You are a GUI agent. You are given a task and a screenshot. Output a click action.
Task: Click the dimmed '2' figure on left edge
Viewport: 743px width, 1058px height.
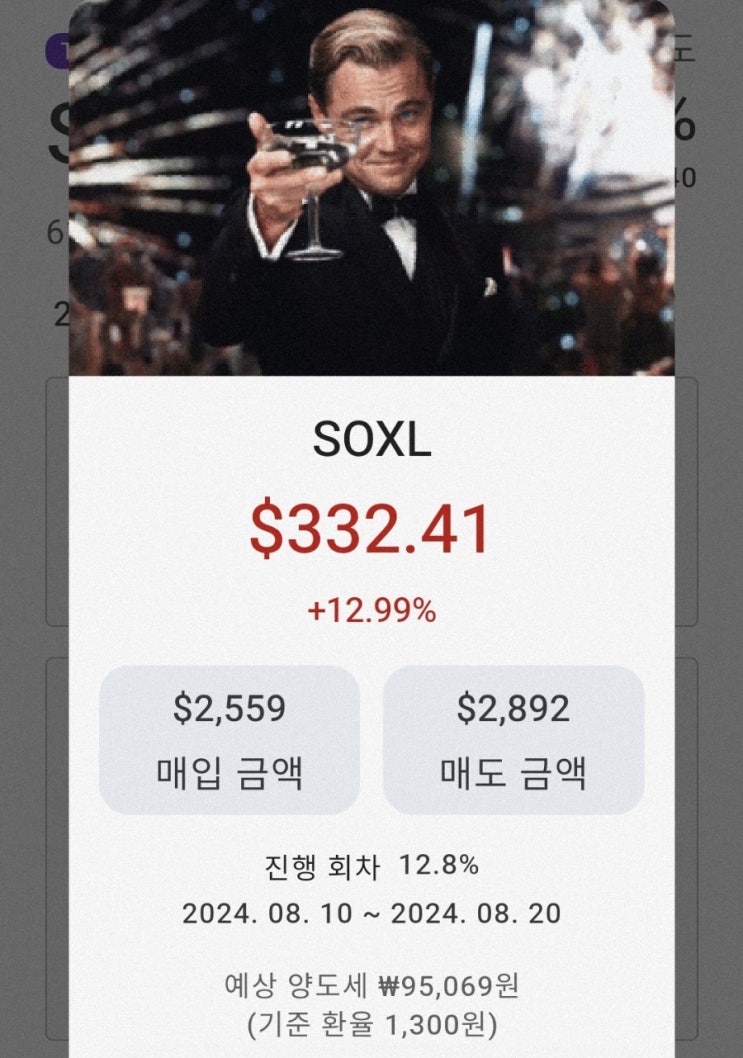coord(61,314)
